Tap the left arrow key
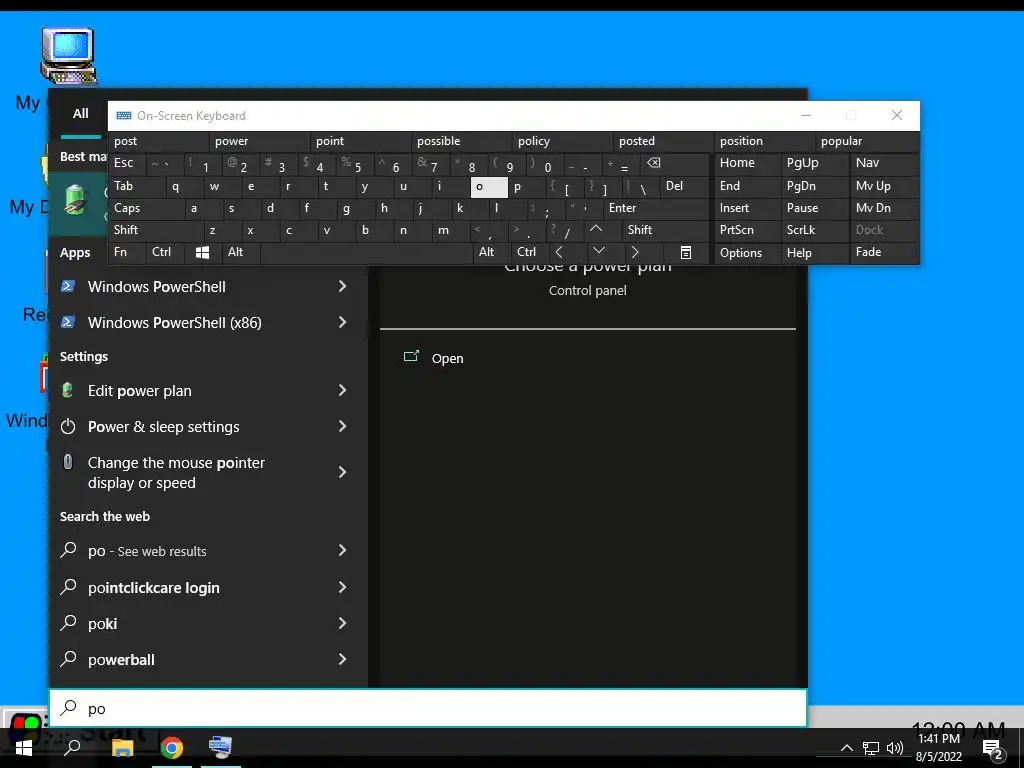Image resolution: width=1024 pixels, height=768 pixels. 559,252
